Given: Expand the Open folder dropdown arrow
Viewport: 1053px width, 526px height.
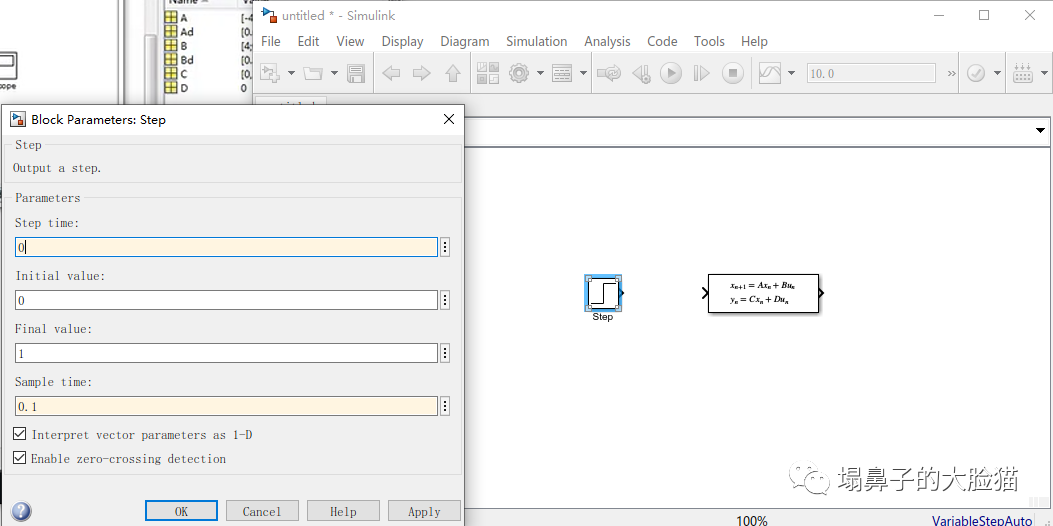Looking at the screenshot, I should (x=334, y=73).
